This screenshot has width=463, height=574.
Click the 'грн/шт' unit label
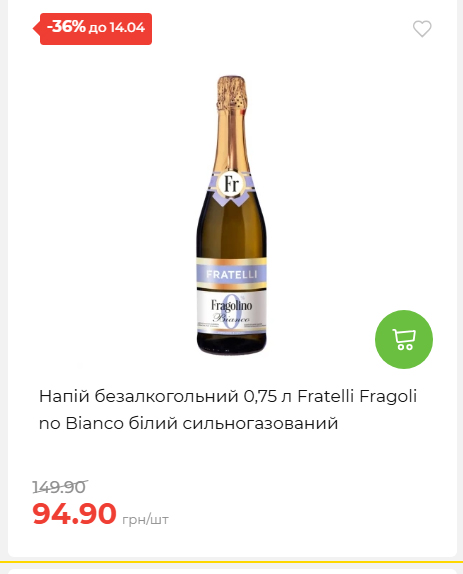click(x=145, y=519)
